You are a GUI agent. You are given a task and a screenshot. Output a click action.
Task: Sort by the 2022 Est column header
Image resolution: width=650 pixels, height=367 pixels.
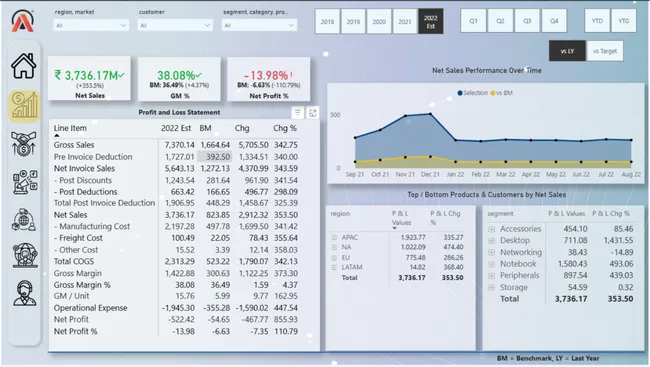[x=176, y=128]
